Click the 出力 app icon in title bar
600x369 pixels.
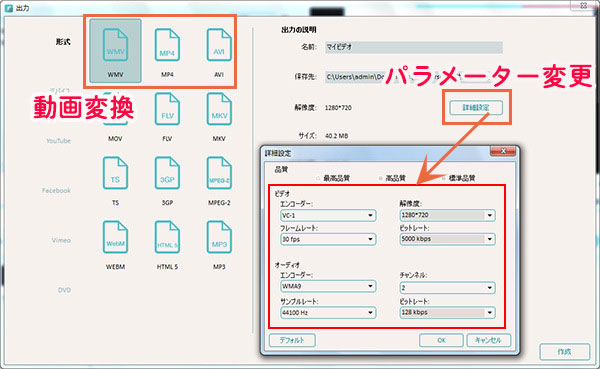click(8, 8)
